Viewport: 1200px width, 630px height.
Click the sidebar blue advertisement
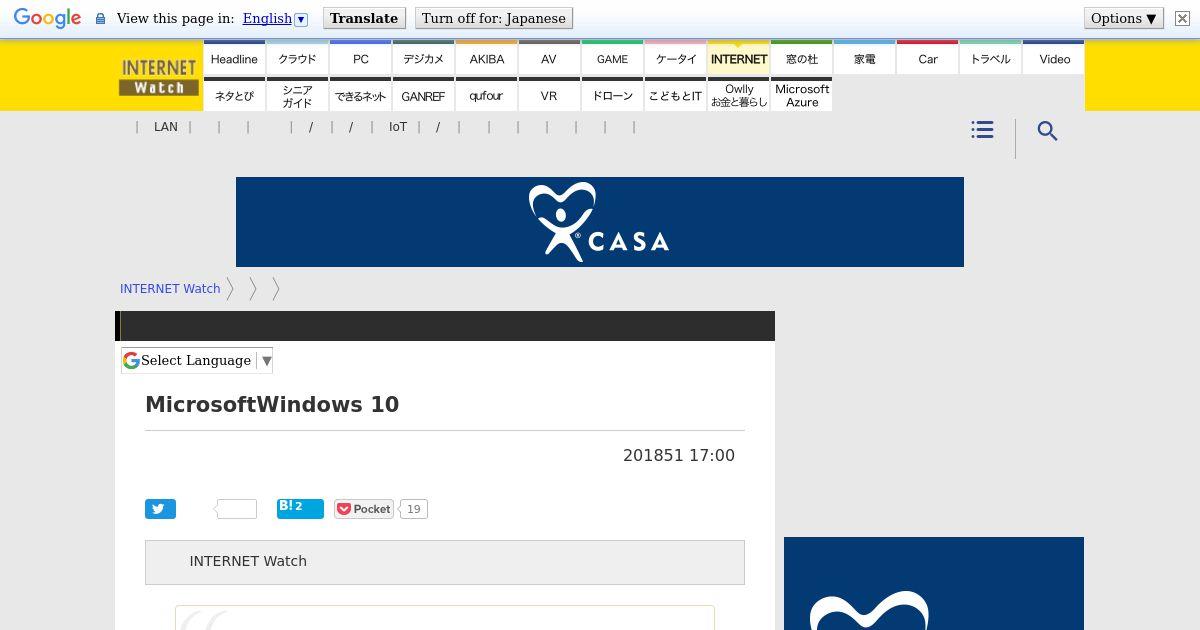tap(934, 584)
